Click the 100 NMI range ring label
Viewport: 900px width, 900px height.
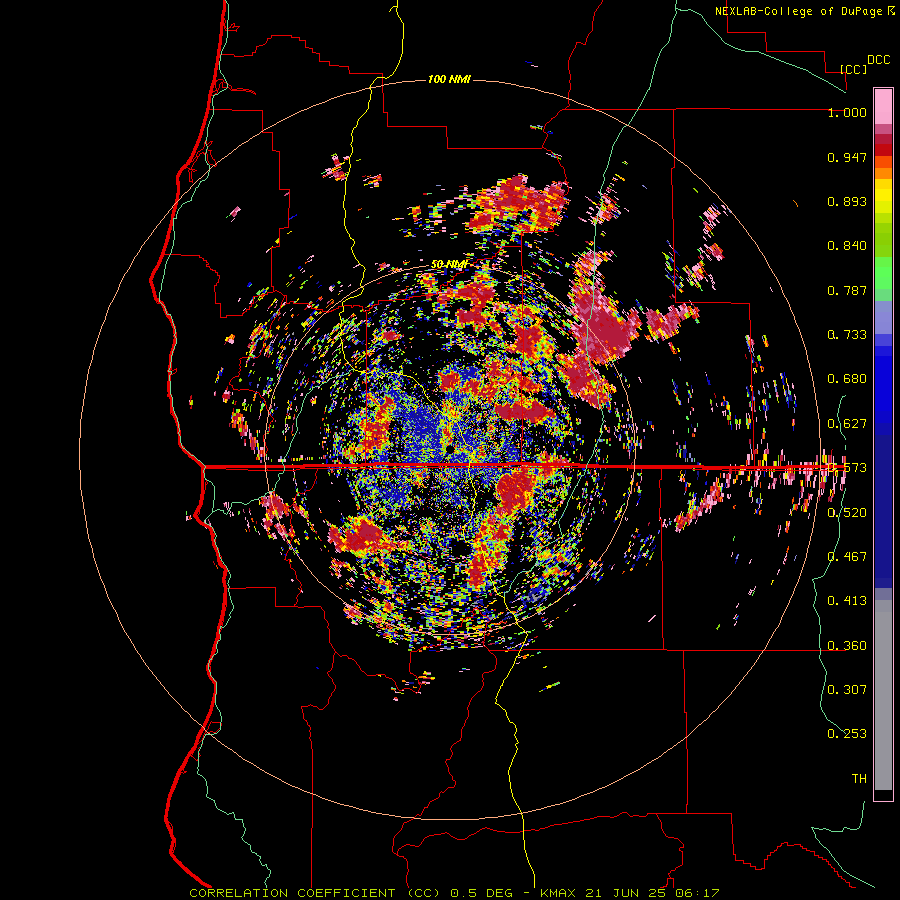pyautogui.click(x=449, y=79)
